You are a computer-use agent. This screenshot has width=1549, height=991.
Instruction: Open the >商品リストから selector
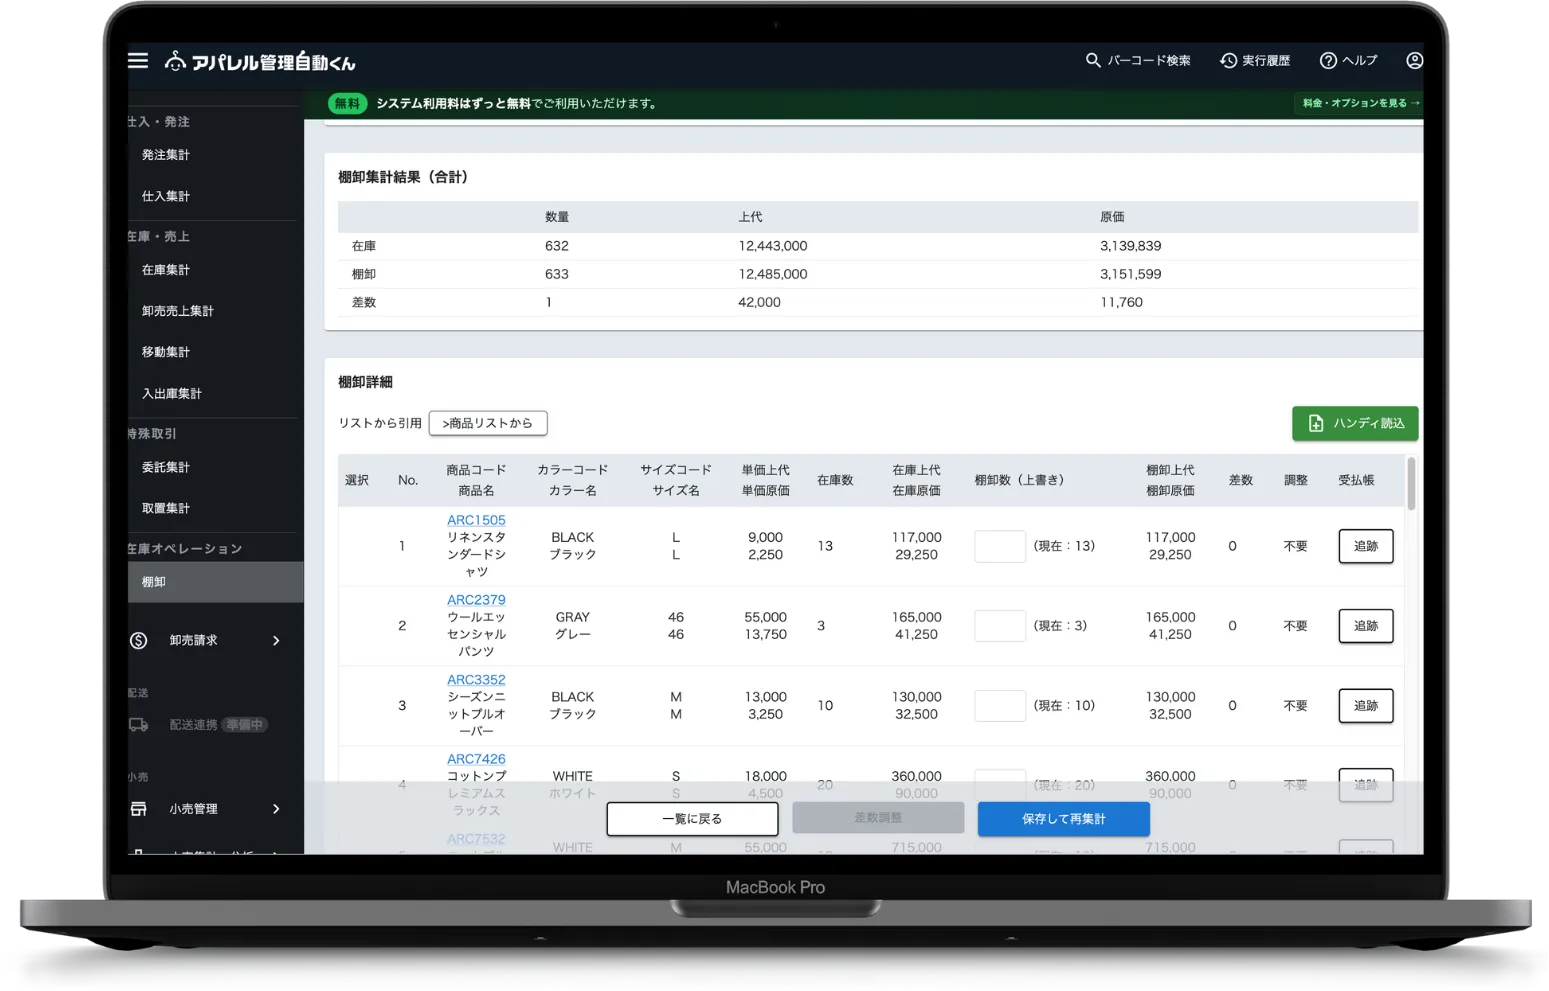coord(488,423)
